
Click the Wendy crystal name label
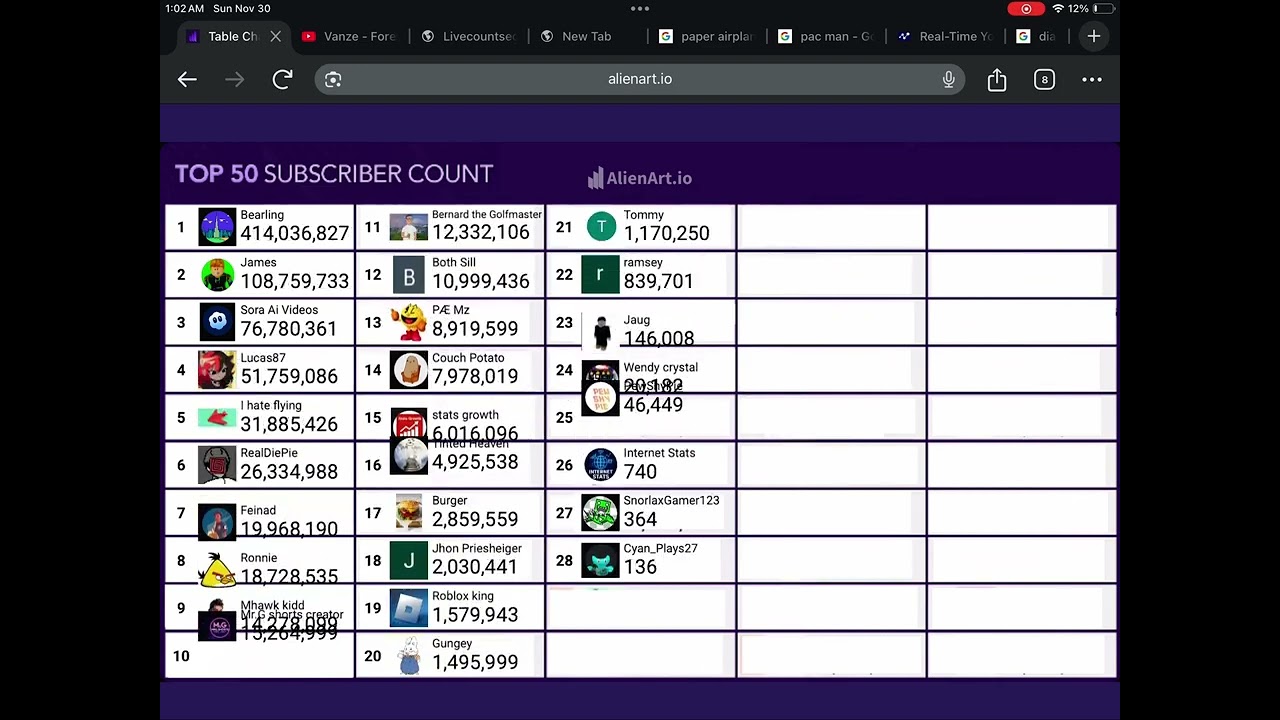(x=660, y=367)
